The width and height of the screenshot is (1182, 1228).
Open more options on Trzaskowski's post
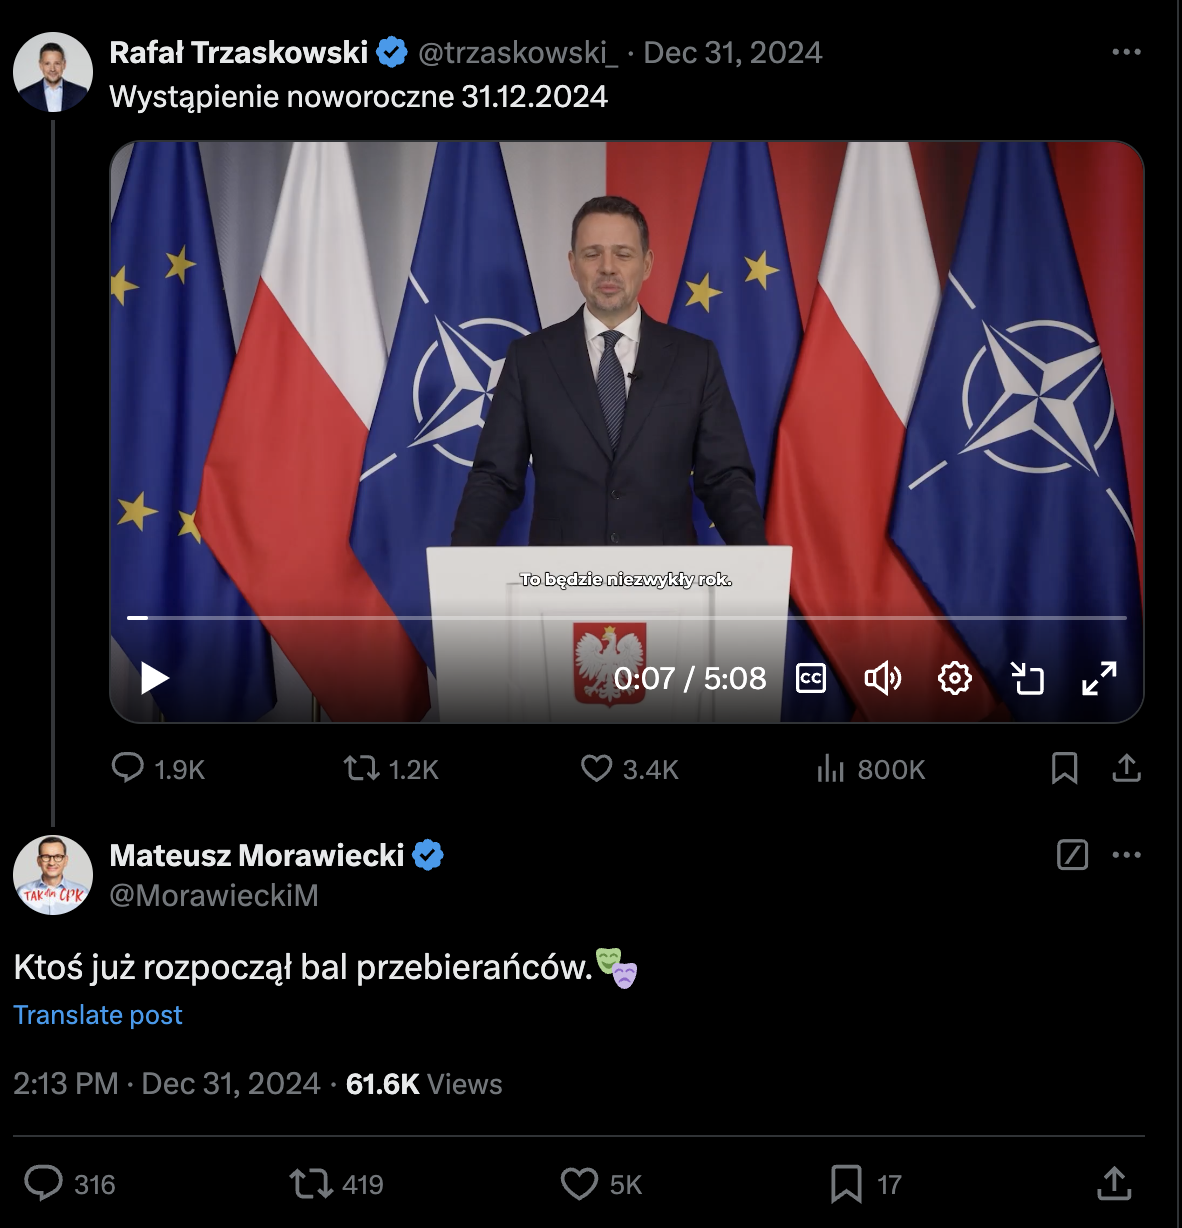(1126, 52)
